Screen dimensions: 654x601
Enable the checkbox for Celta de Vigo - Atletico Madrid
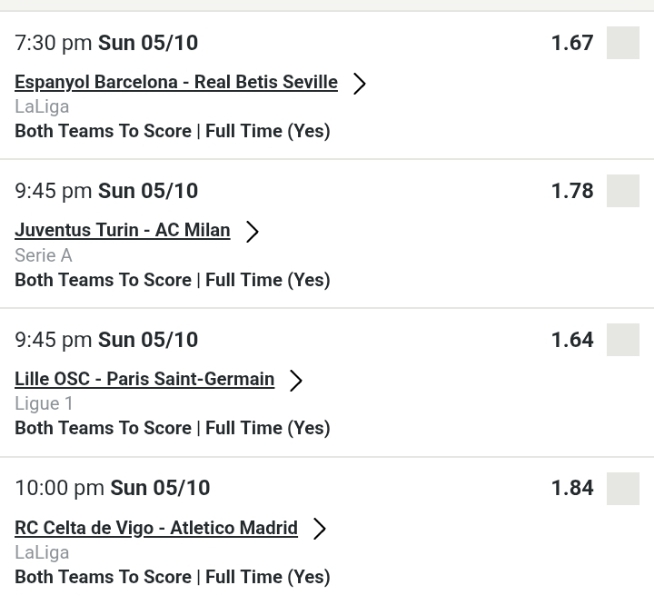point(623,487)
